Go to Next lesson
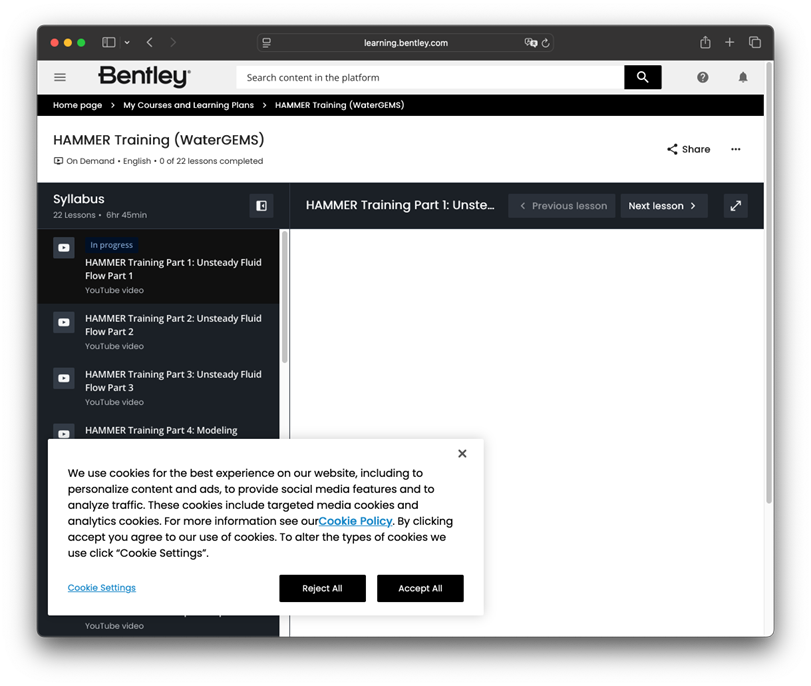811x686 pixels. coord(664,206)
